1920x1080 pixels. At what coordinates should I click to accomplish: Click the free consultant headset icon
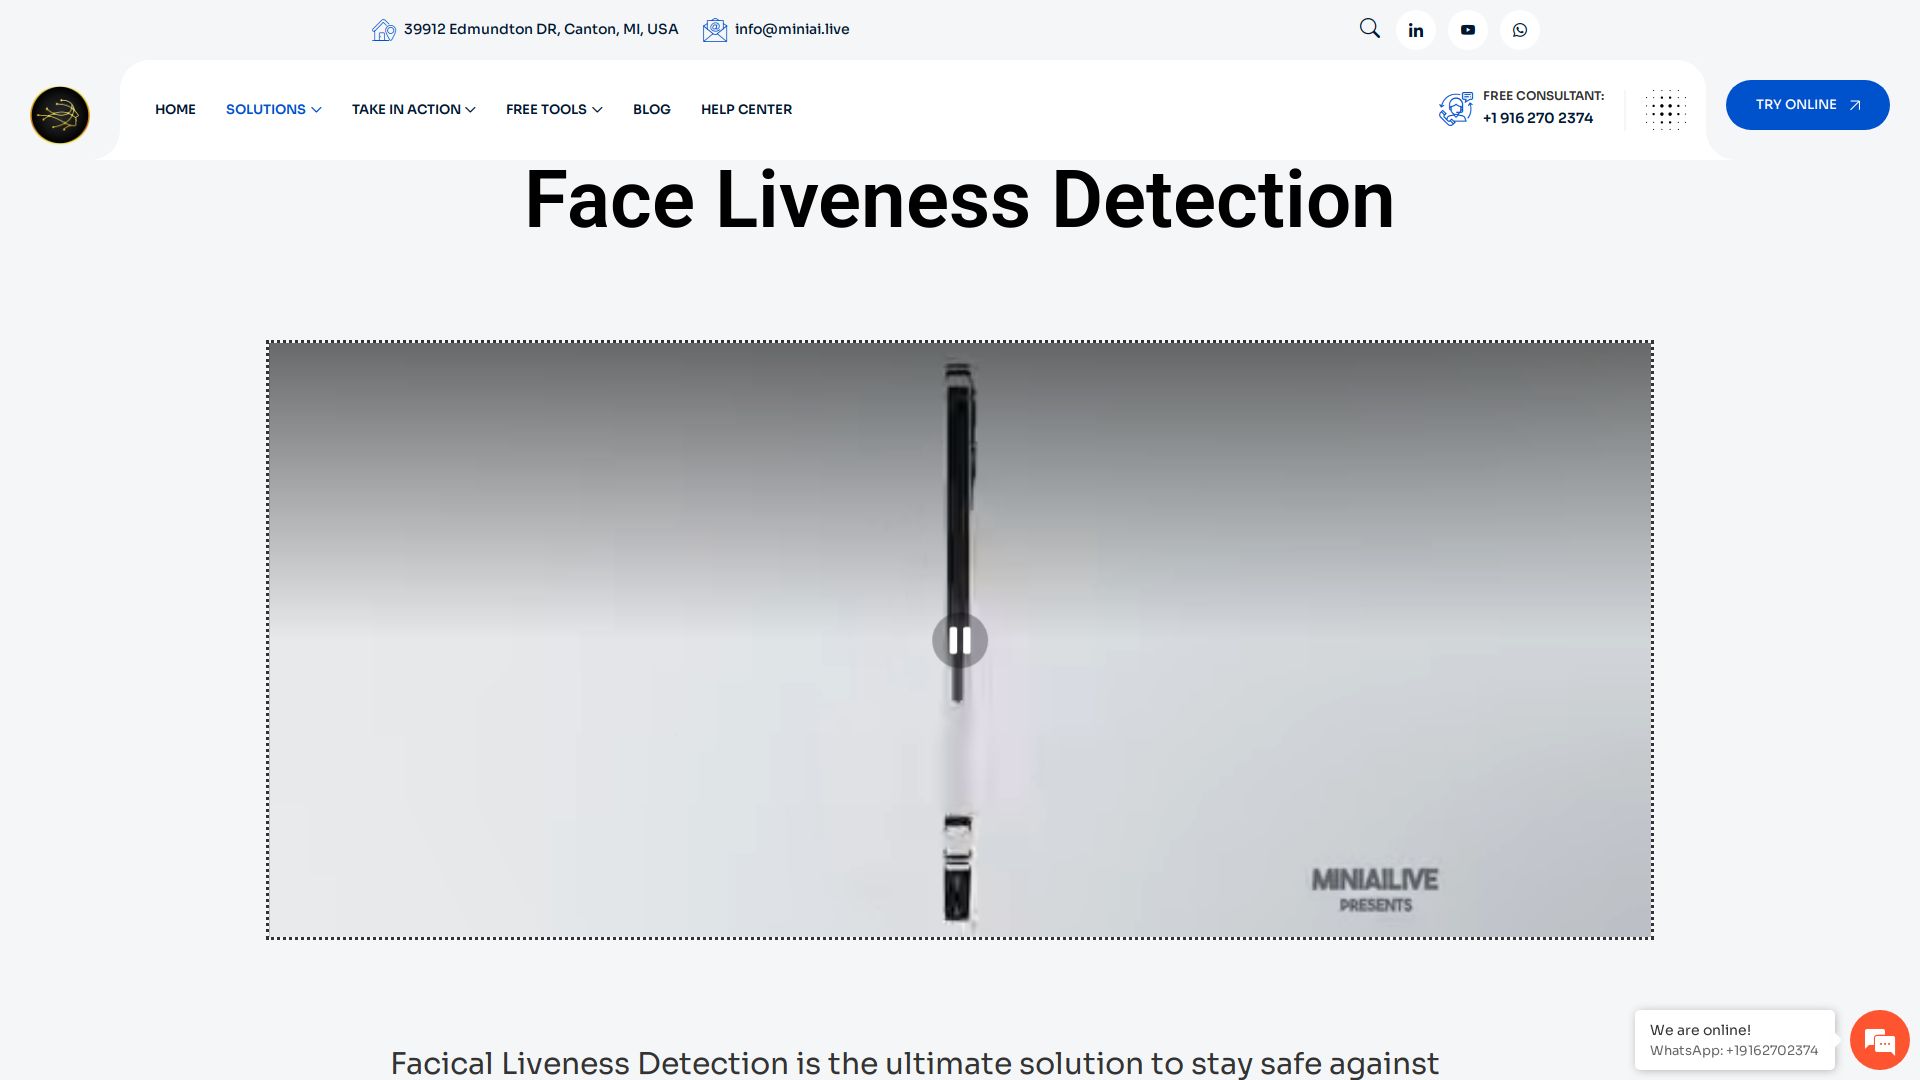tap(1455, 108)
